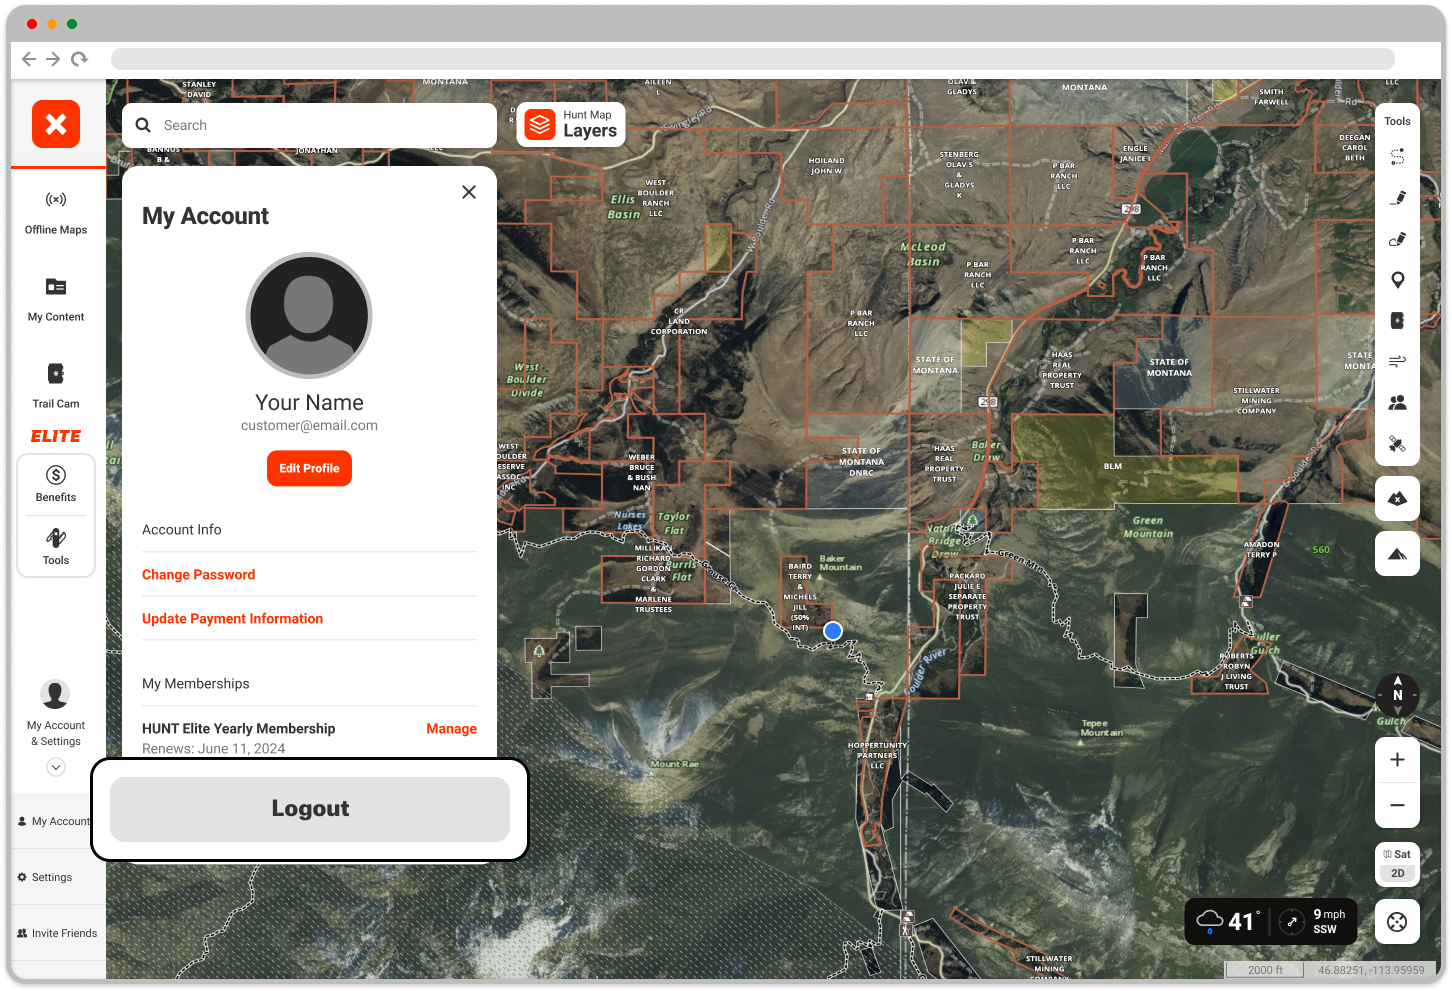
Task: Switch the Sat basemap type
Action: click(x=1397, y=854)
